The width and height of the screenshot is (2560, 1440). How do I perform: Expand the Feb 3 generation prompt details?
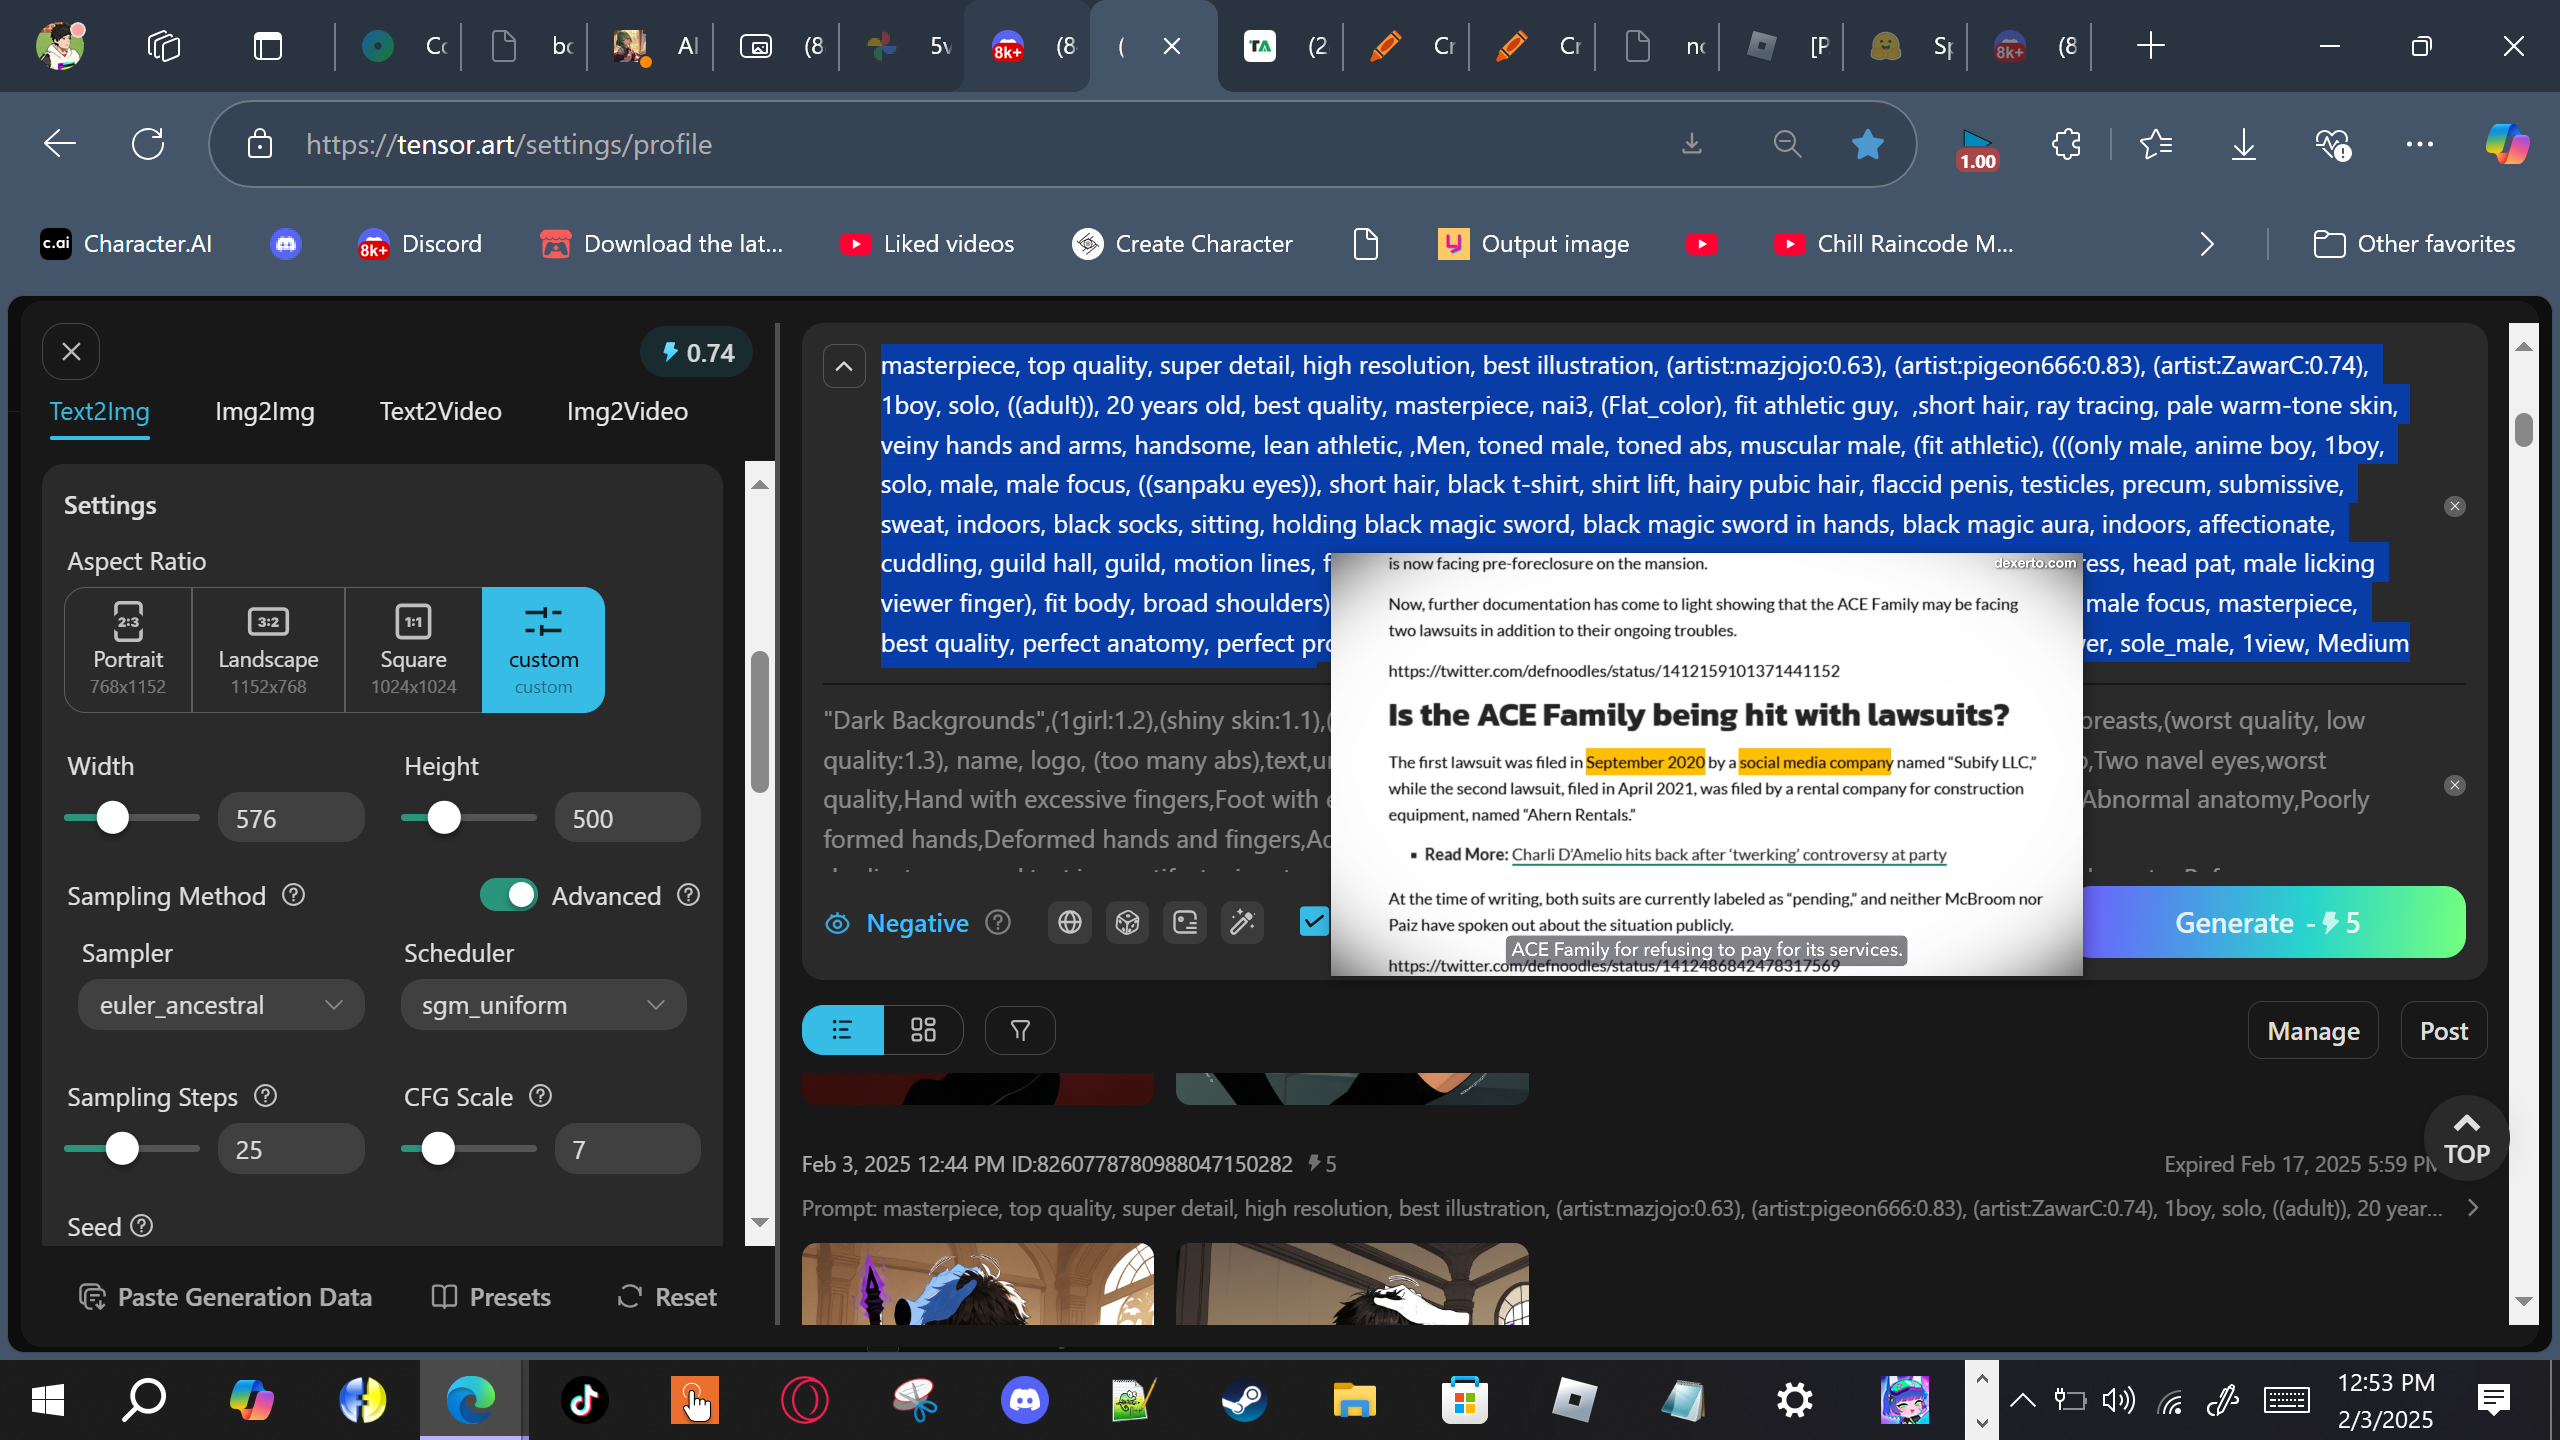2473,1208
